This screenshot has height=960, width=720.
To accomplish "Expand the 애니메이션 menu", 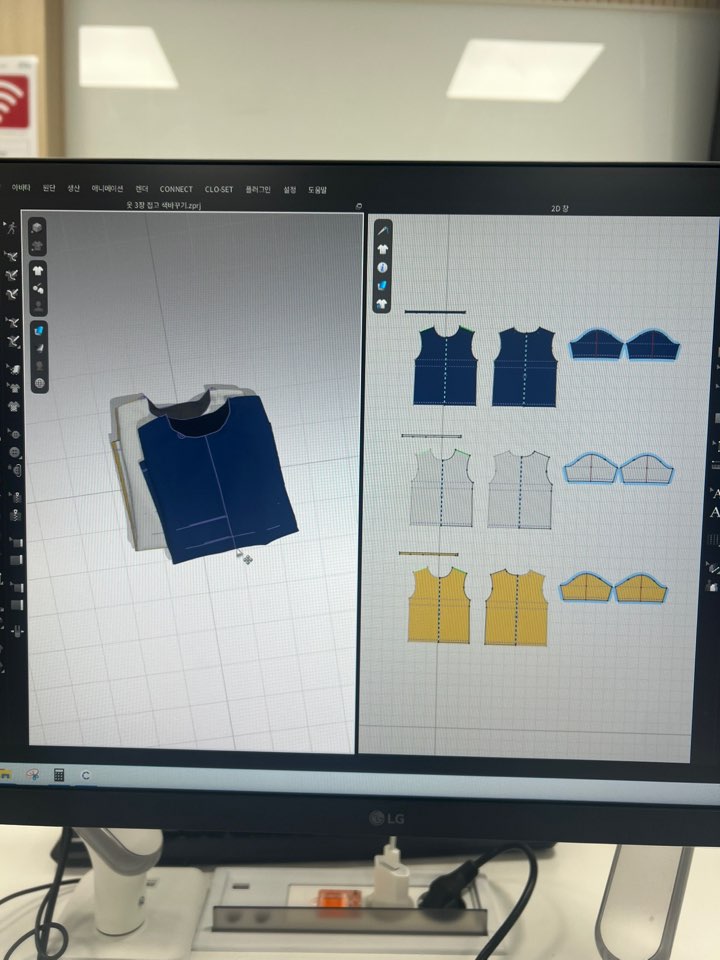I will click(x=107, y=188).
